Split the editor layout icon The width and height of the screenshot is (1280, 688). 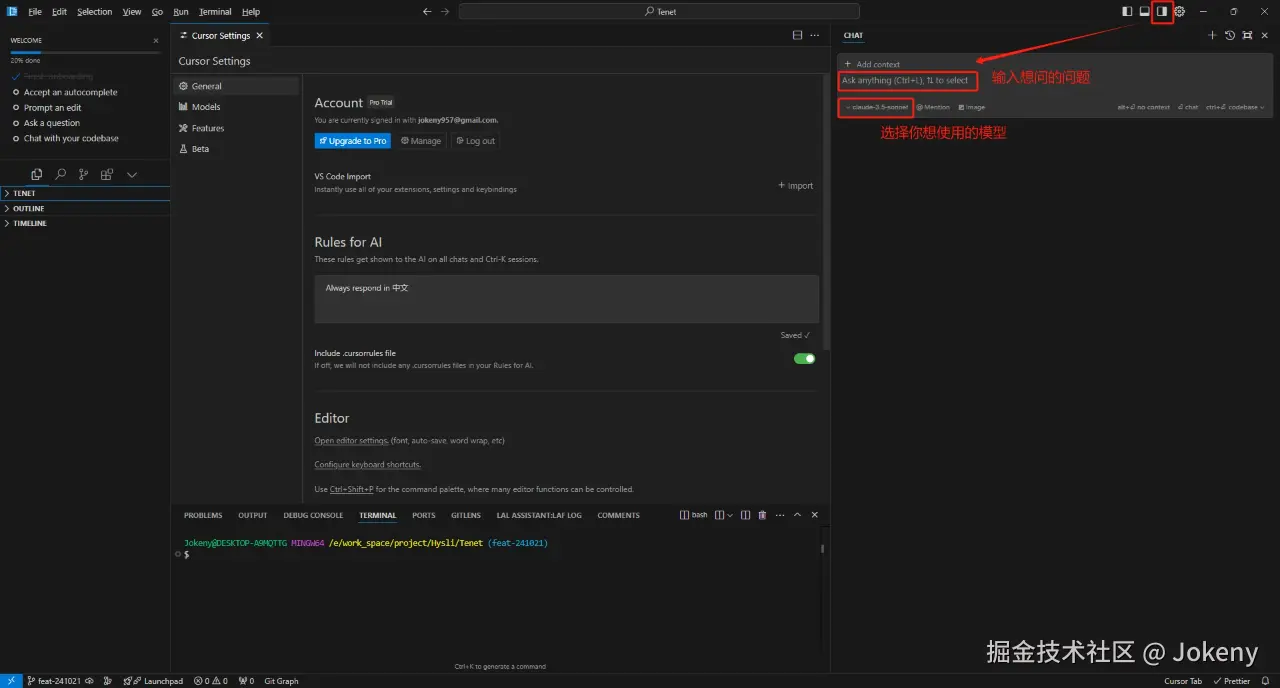pyautogui.click(x=797, y=35)
